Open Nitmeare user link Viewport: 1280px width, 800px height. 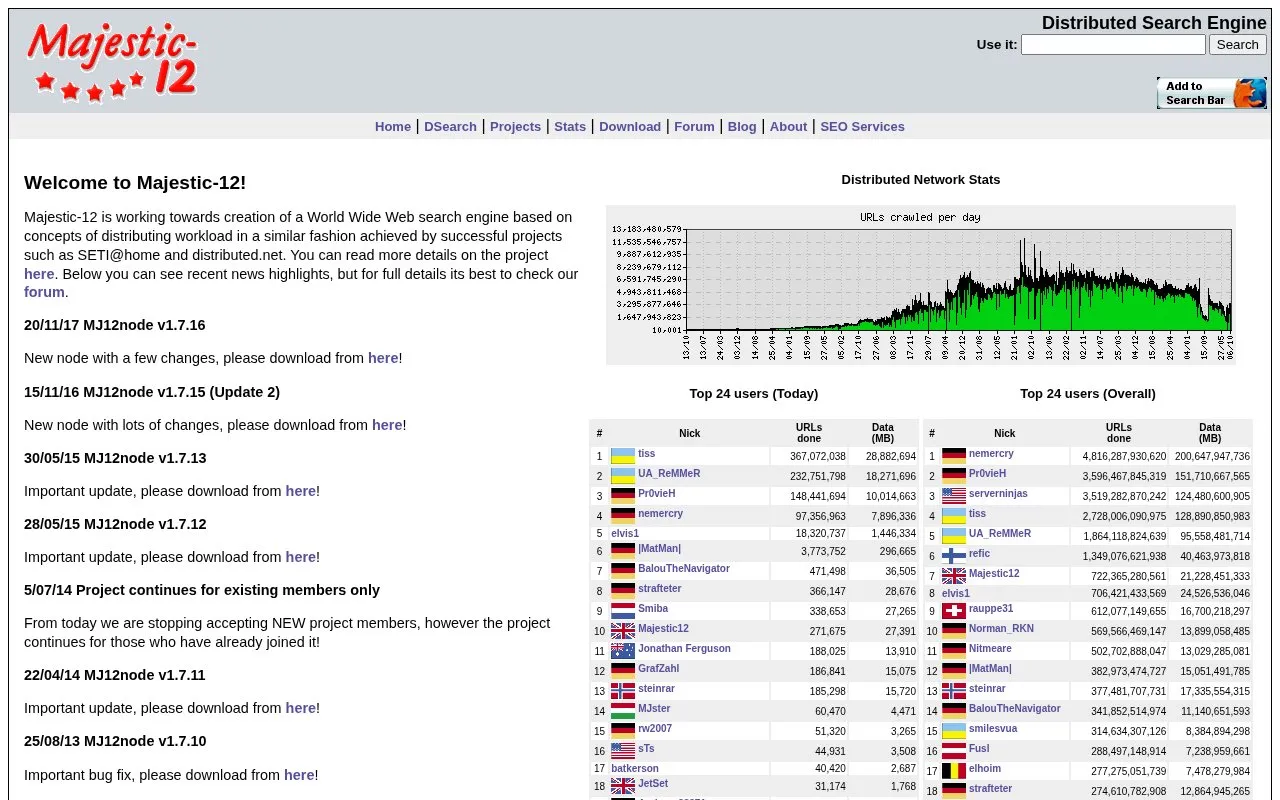pyautogui.click(x=990, y=649)
